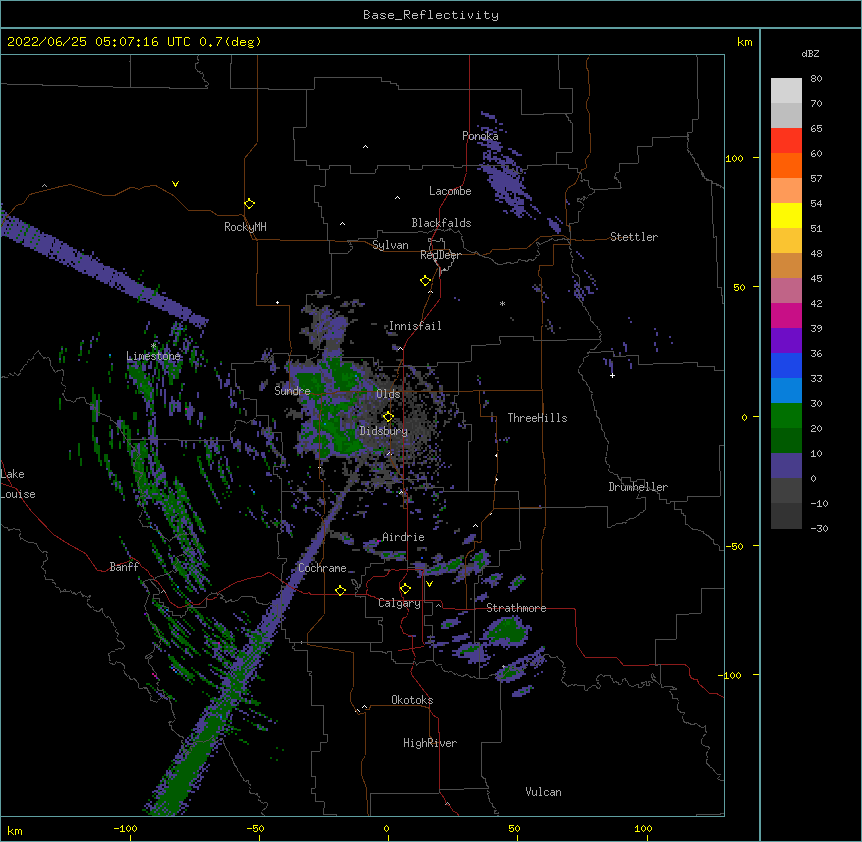Click the yellow radar site marker near Olds
This screenshot has height=842, width=862.
point(388,417)
